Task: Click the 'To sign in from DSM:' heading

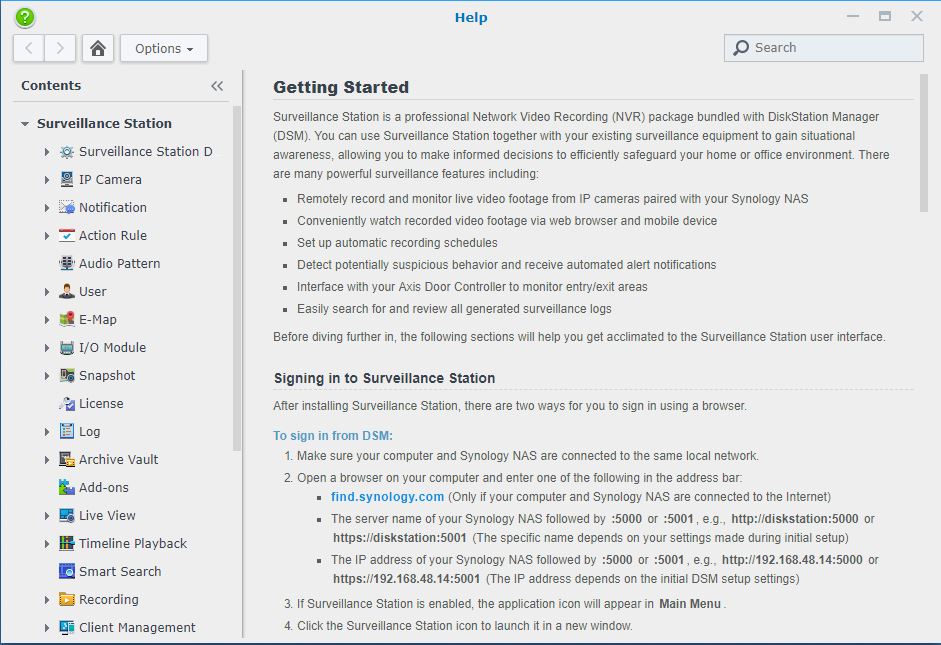Action: pos(333,436)
